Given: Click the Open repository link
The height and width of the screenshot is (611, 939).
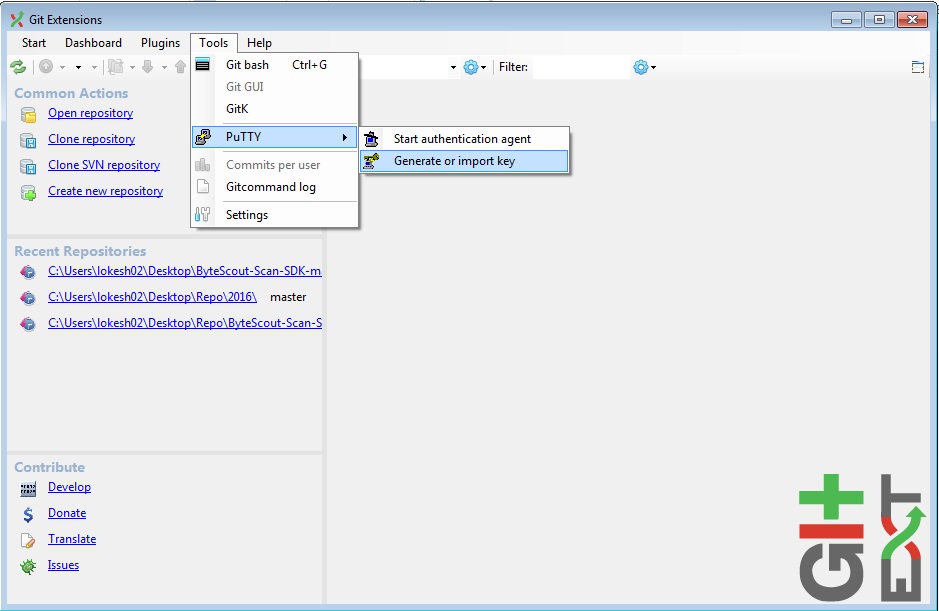Looking at the screenshot, I should point(90,113).
